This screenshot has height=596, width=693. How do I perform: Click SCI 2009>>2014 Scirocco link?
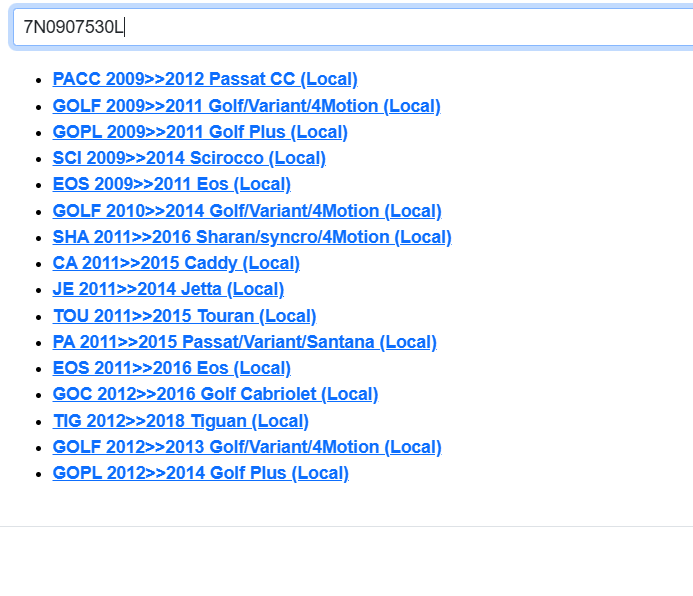[189, 158]
